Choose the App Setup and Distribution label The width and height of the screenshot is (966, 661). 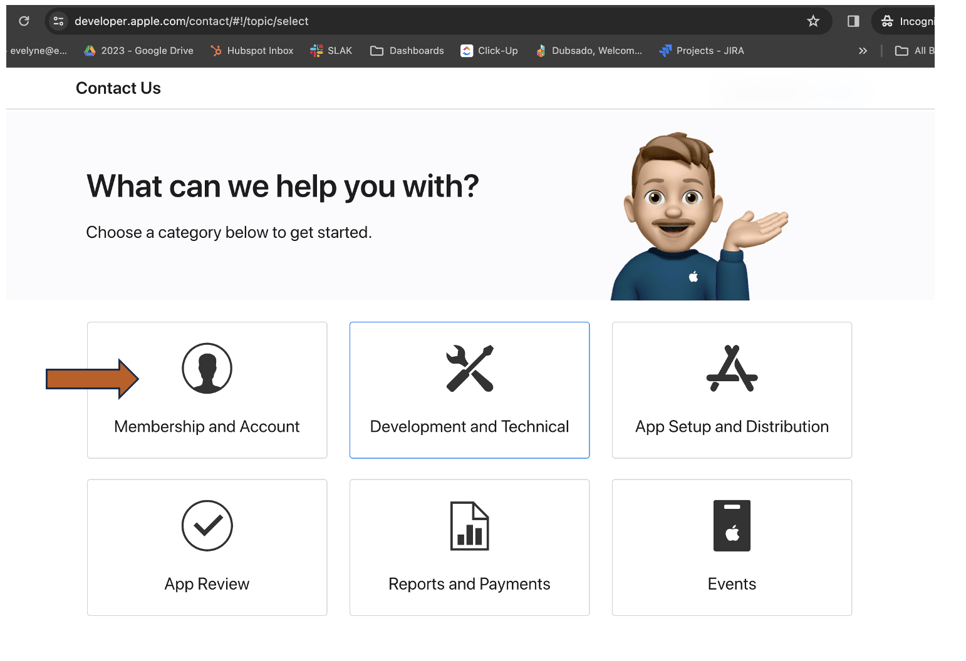pyautogui.click(x=731, y=427)
